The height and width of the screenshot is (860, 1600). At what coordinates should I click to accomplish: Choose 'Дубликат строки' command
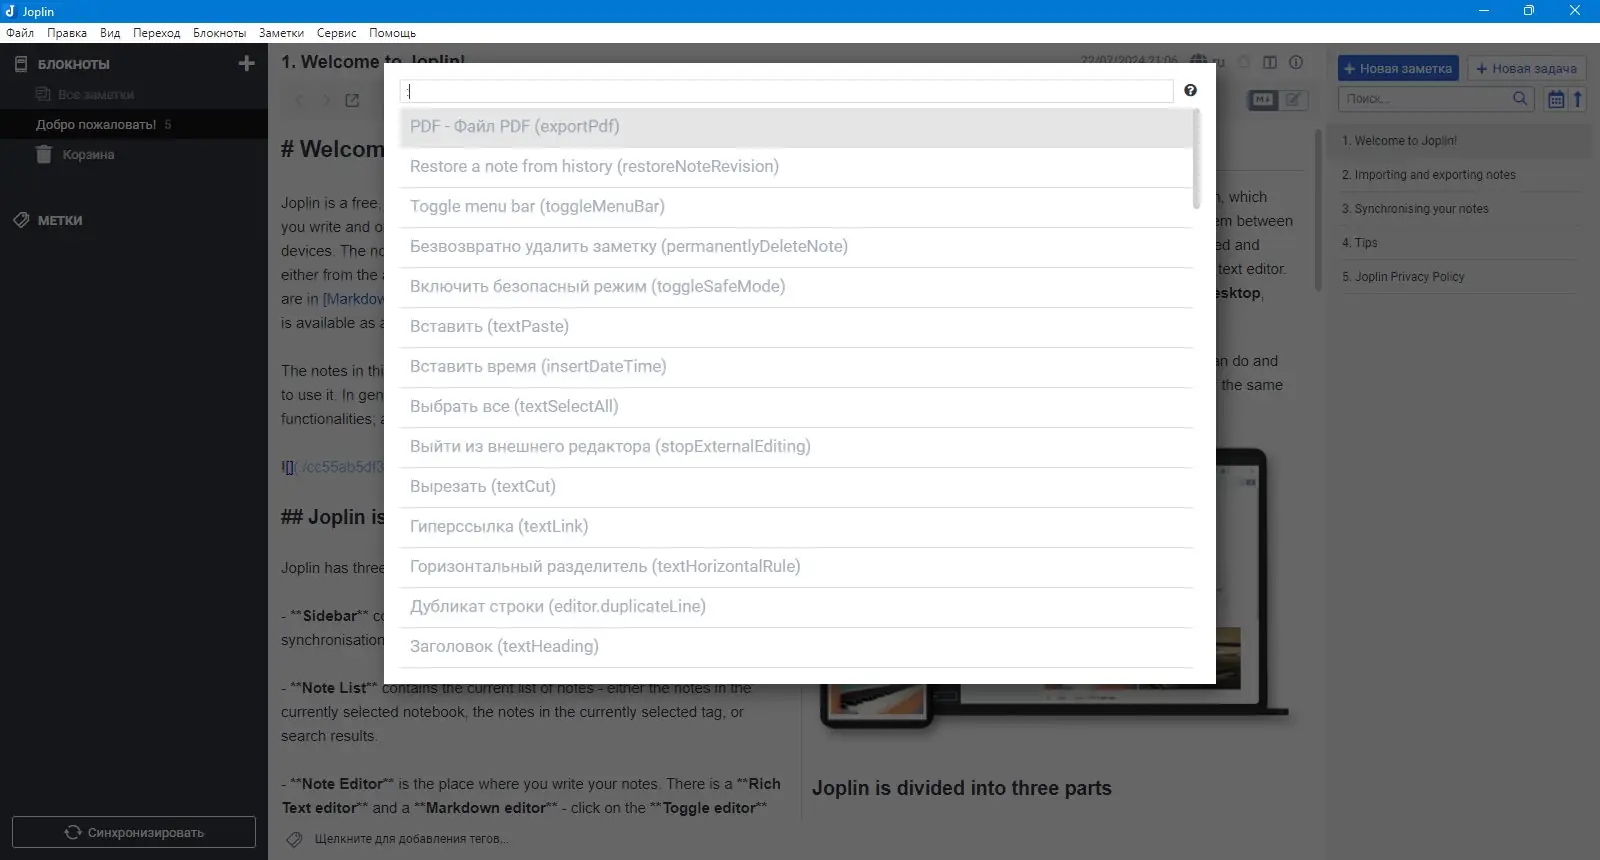click(x=796, y=607)
